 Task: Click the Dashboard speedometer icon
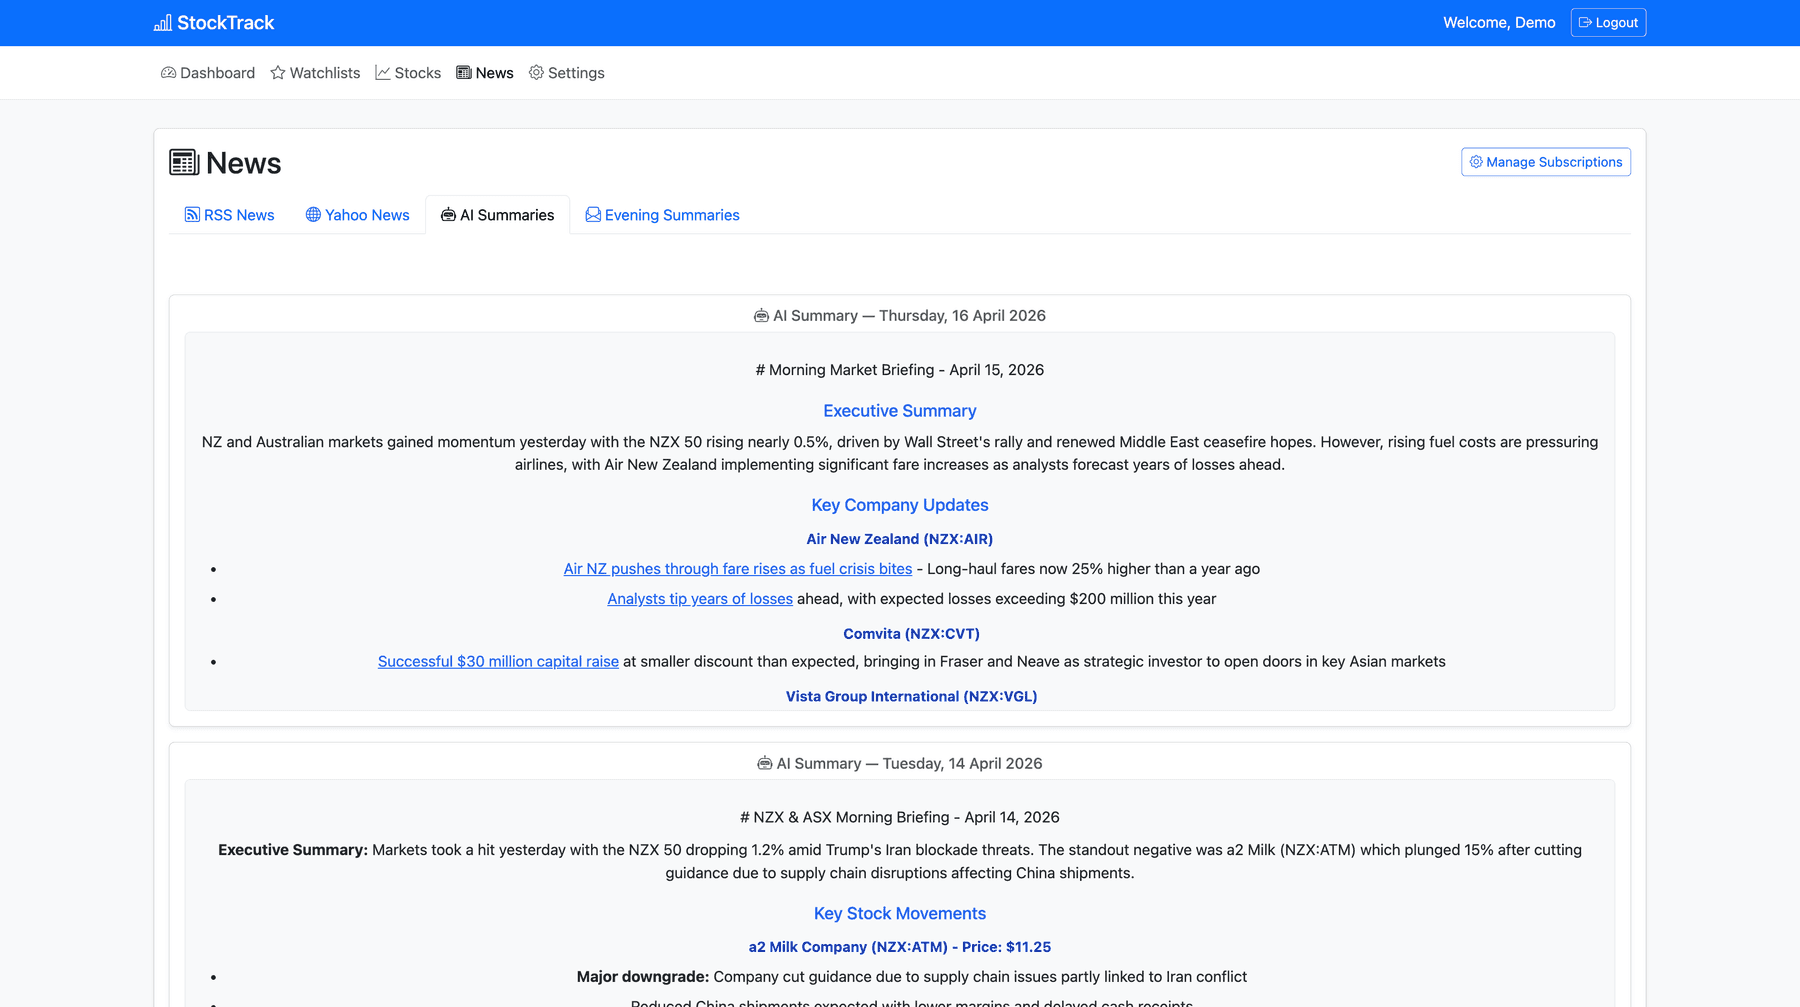[x=168, y=73]
